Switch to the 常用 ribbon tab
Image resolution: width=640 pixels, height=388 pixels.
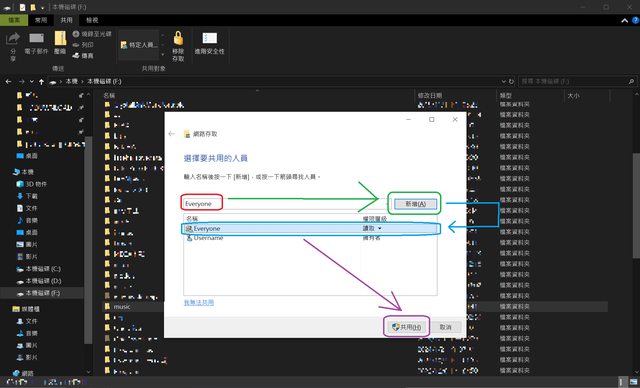41,20
